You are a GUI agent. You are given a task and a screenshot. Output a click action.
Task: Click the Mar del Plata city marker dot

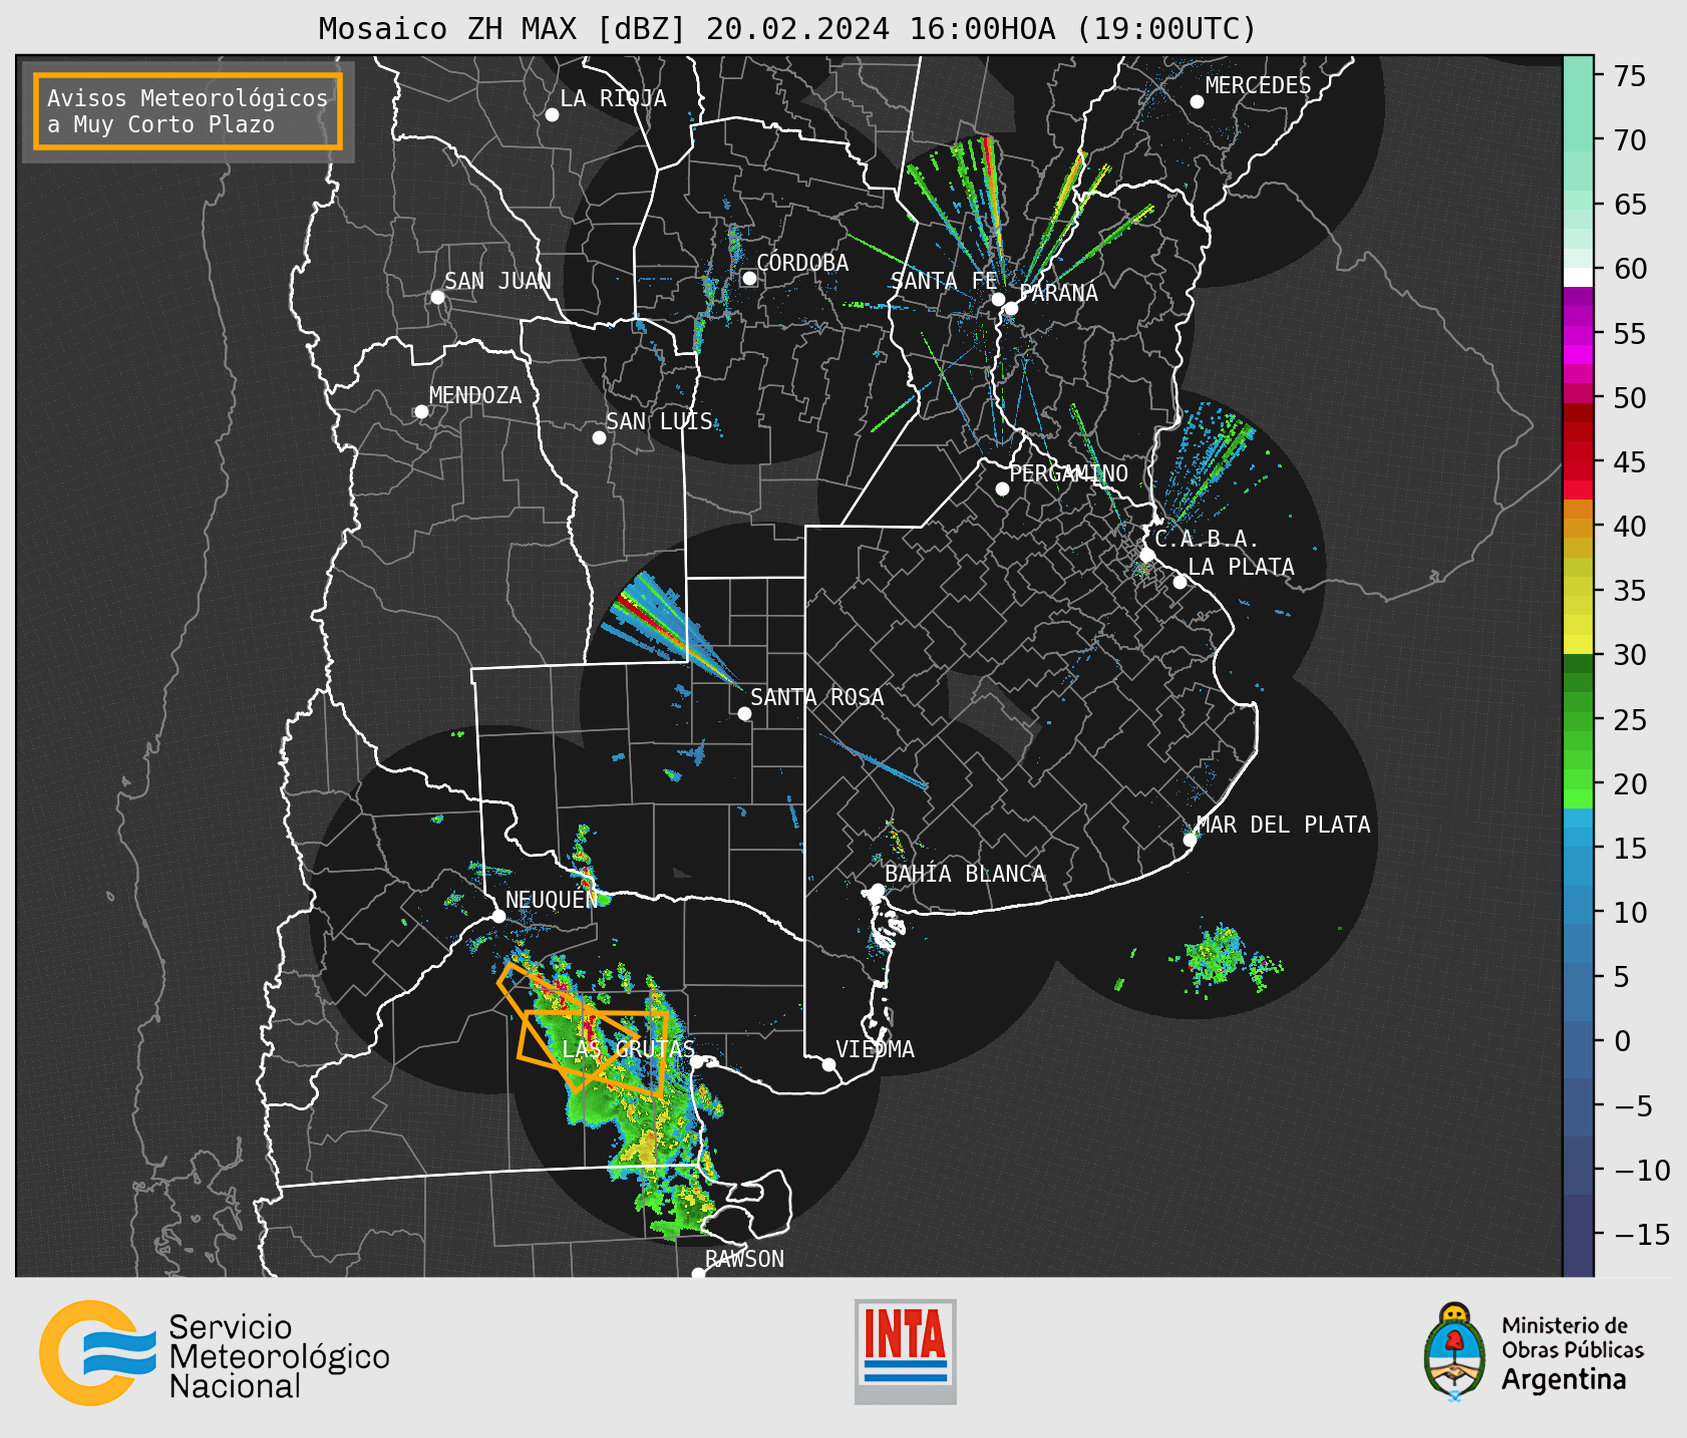click(1190, 840)
